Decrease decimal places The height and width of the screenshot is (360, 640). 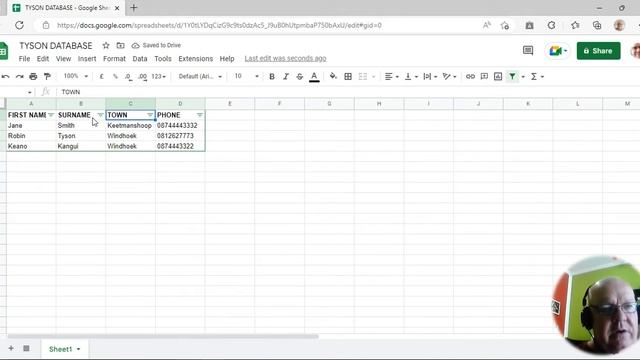[128, 76]
